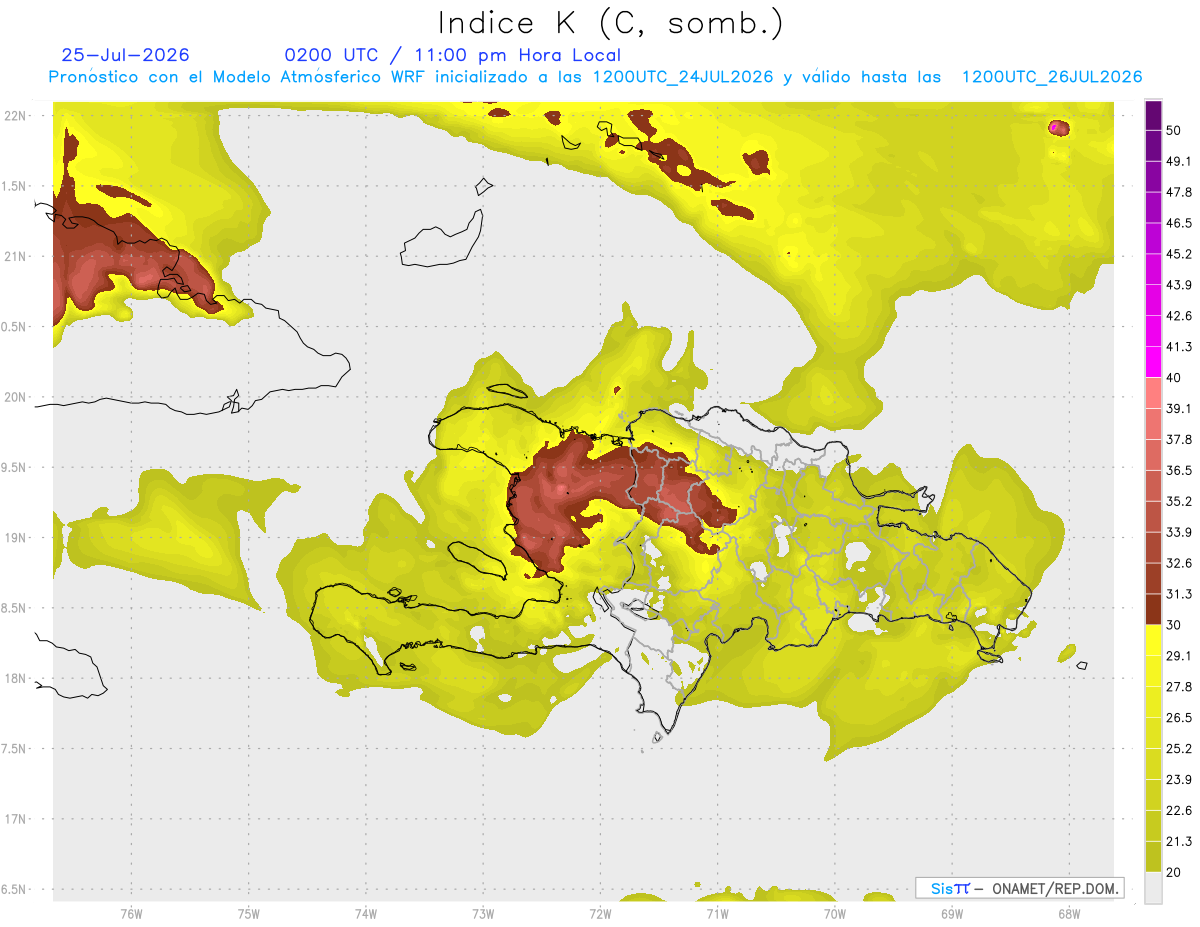The height and width of the screenshot is (927, 1200).
Task: Click the latitude label "22N"
Action: 16,115
